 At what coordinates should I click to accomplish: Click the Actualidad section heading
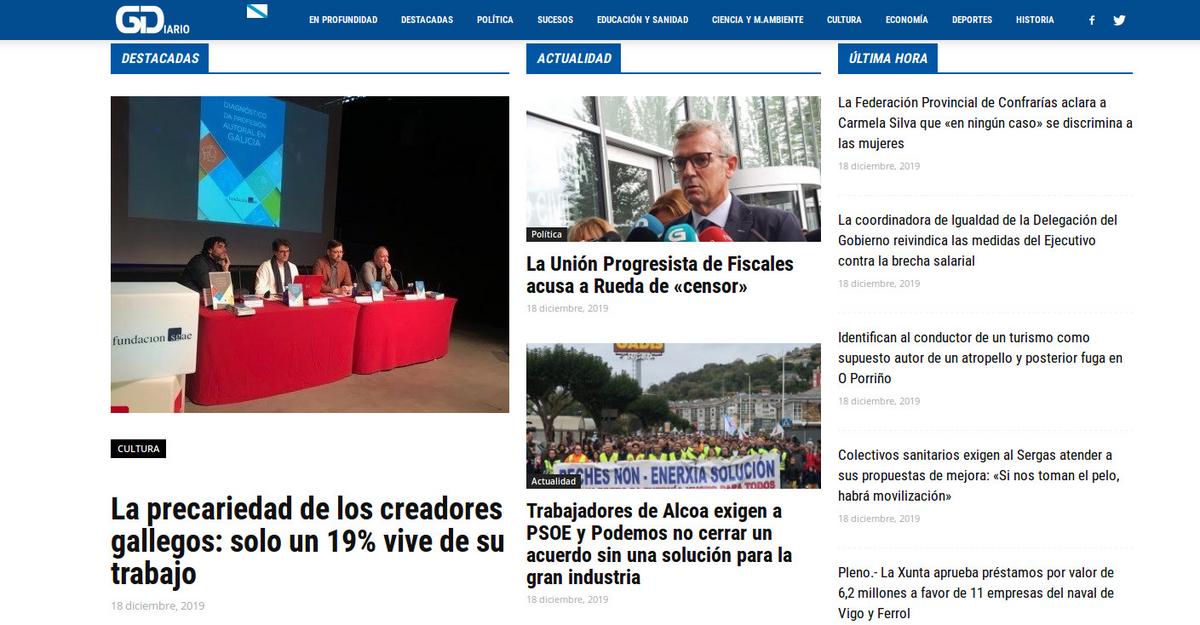[x=574, y=58]
